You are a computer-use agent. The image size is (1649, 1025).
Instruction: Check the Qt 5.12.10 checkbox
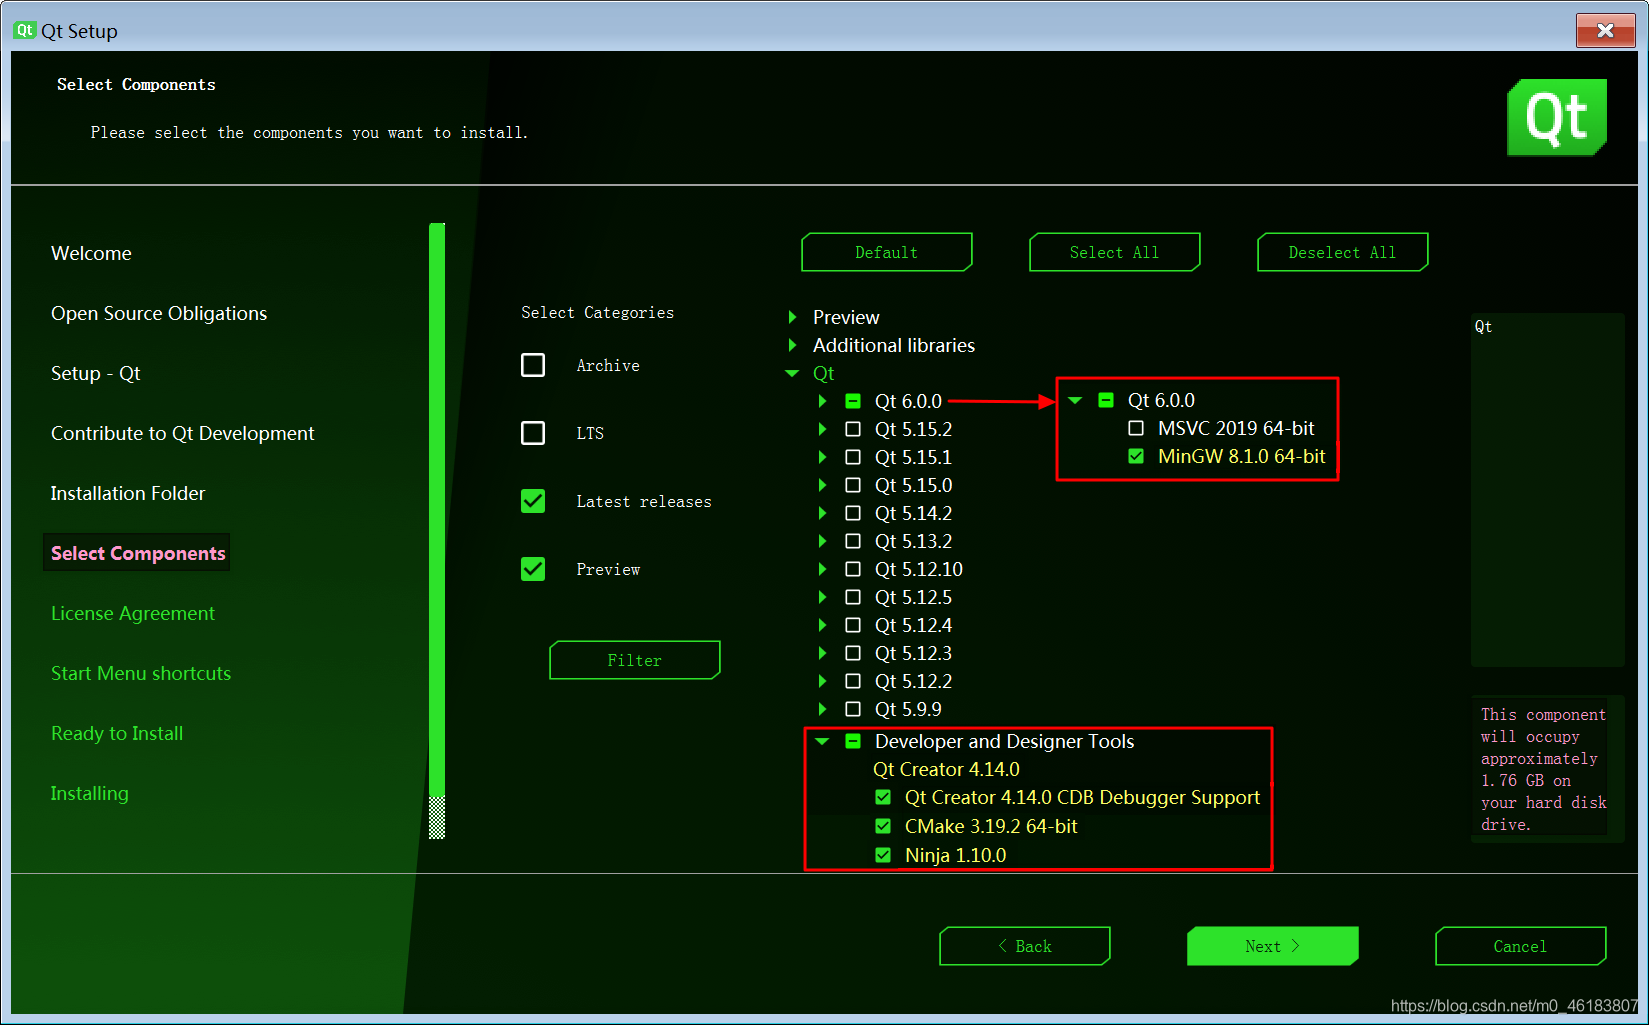coord(853,569)
